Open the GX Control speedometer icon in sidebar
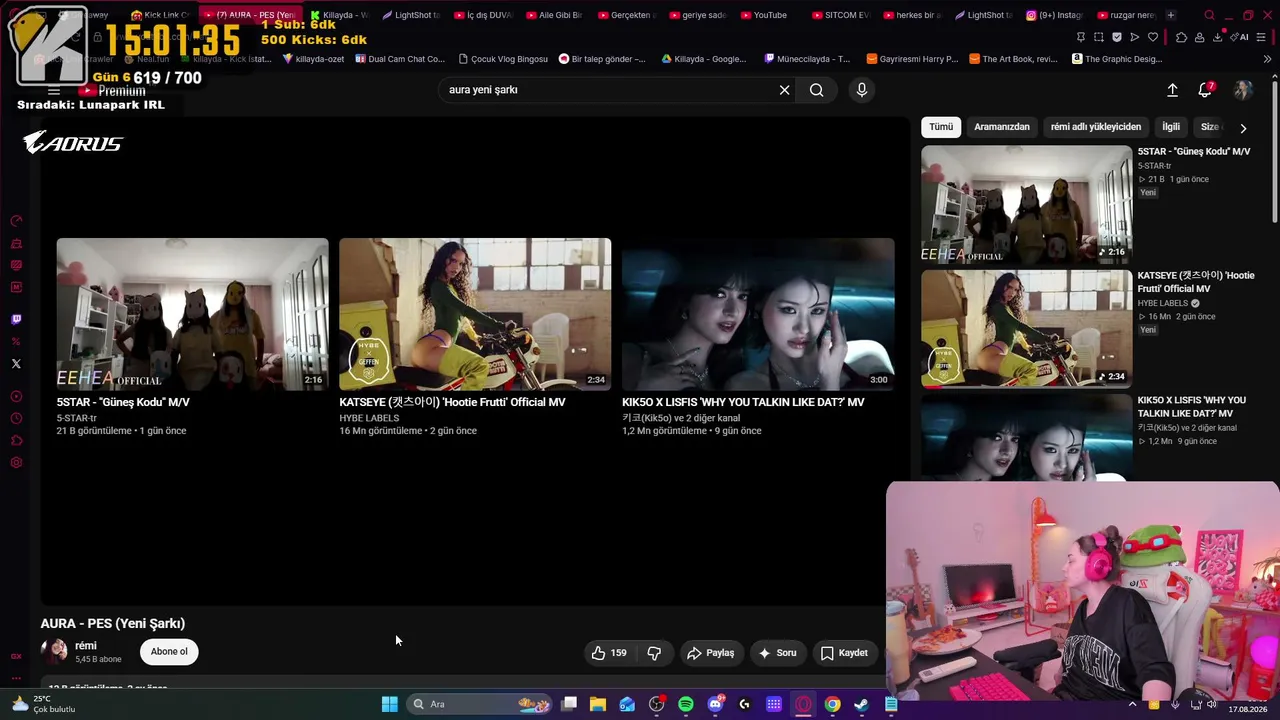The width and height of the screenshot is (1280, 720). click(x=16, y=221)
